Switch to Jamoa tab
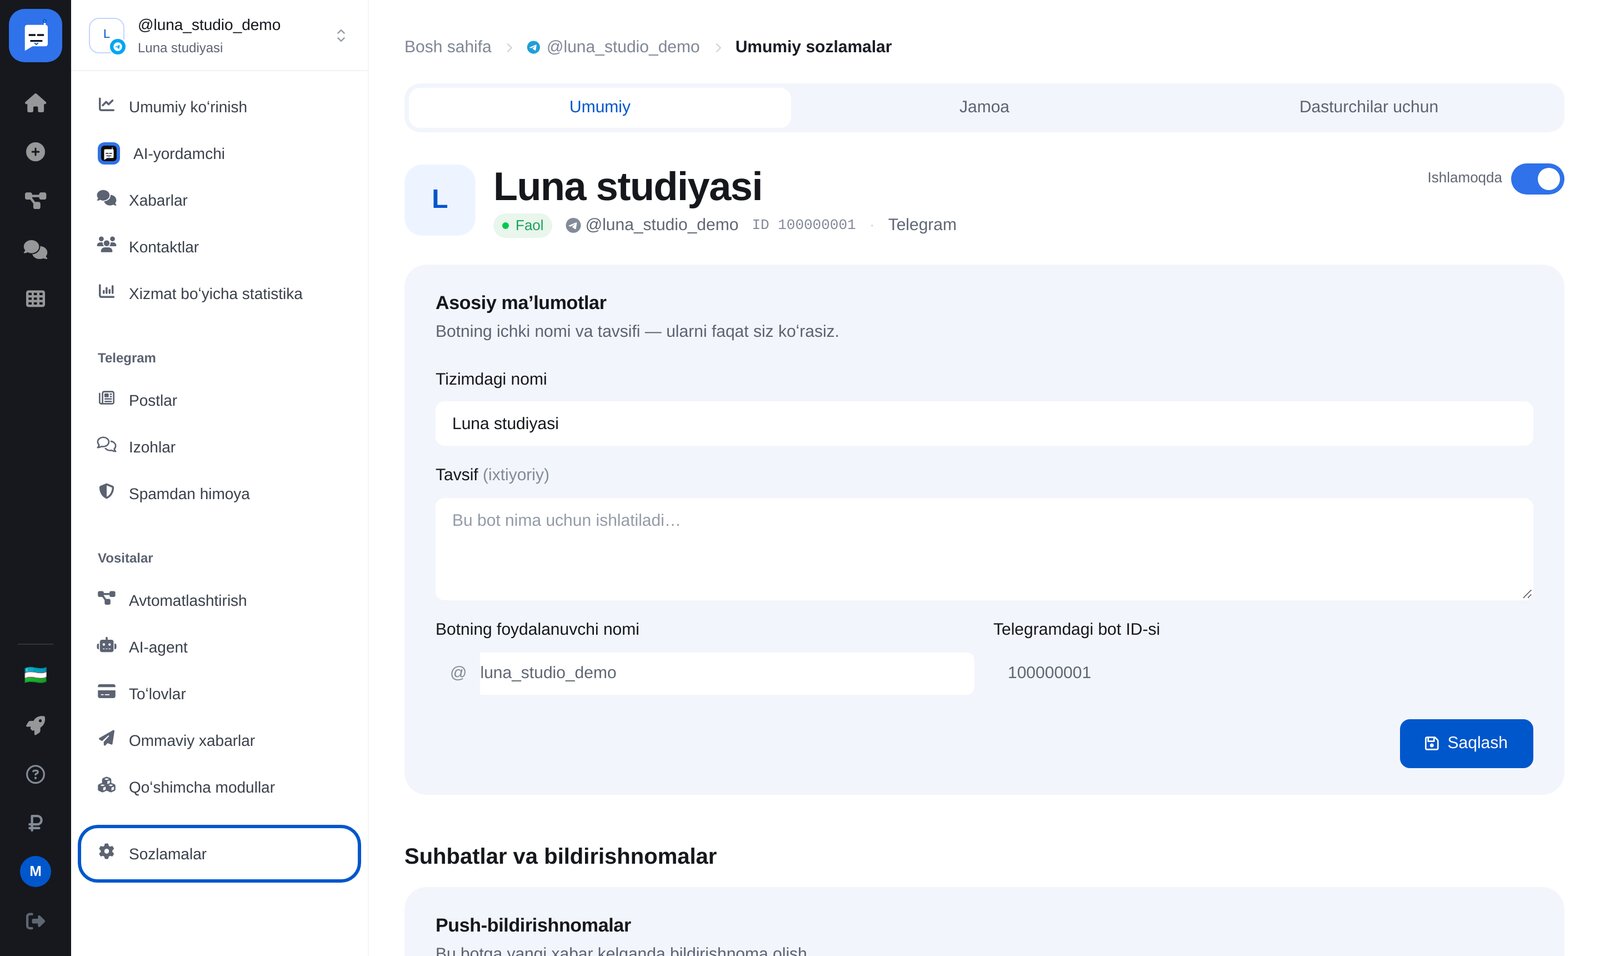 pos(984,107)
